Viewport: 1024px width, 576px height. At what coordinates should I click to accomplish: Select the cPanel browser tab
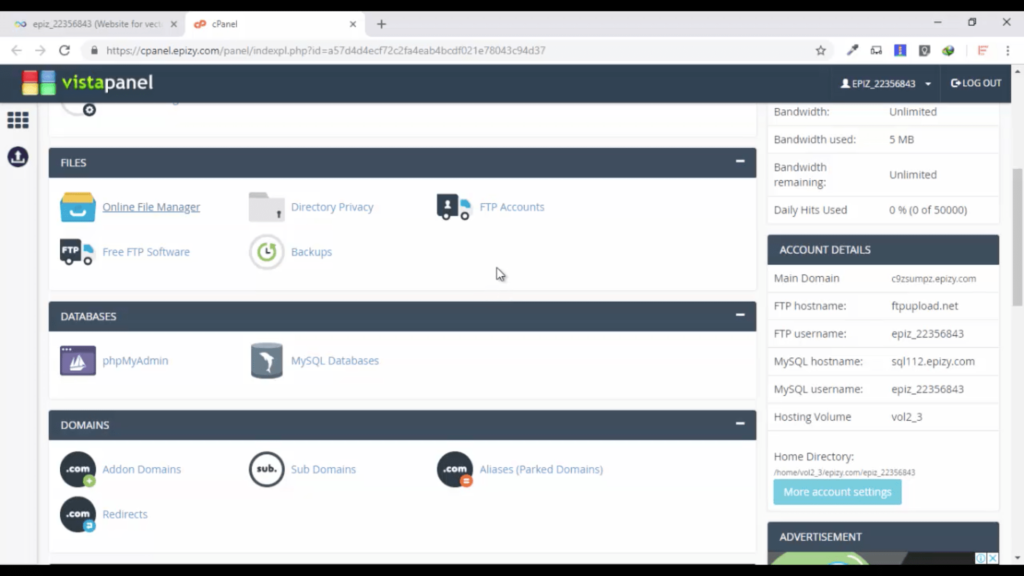pos(274,24)
